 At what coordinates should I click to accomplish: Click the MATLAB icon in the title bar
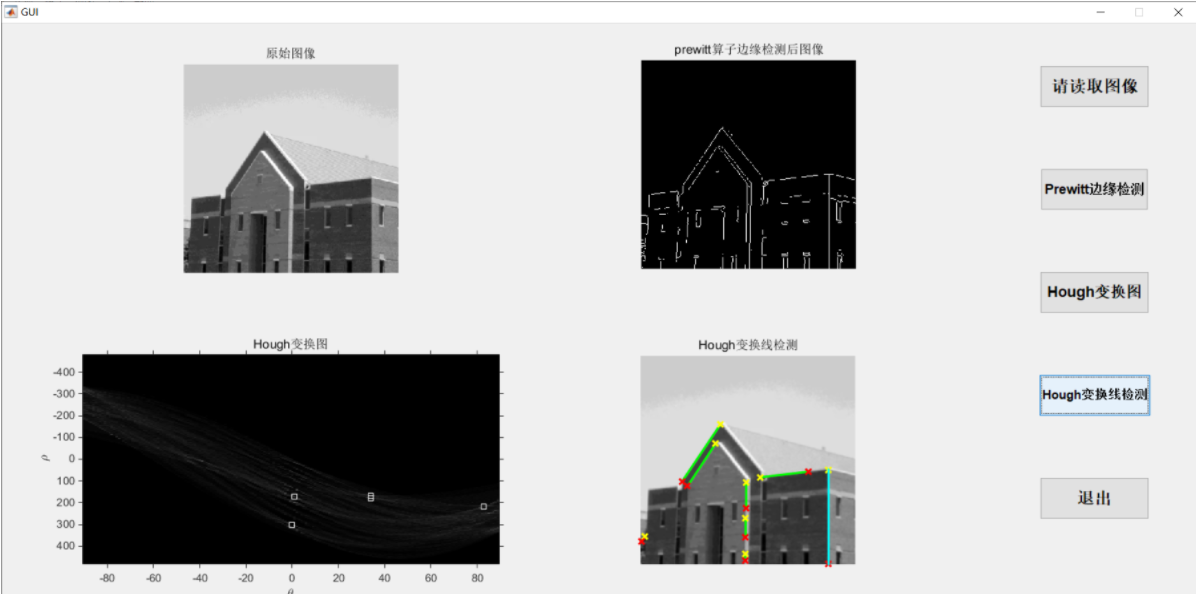point(11,12)
